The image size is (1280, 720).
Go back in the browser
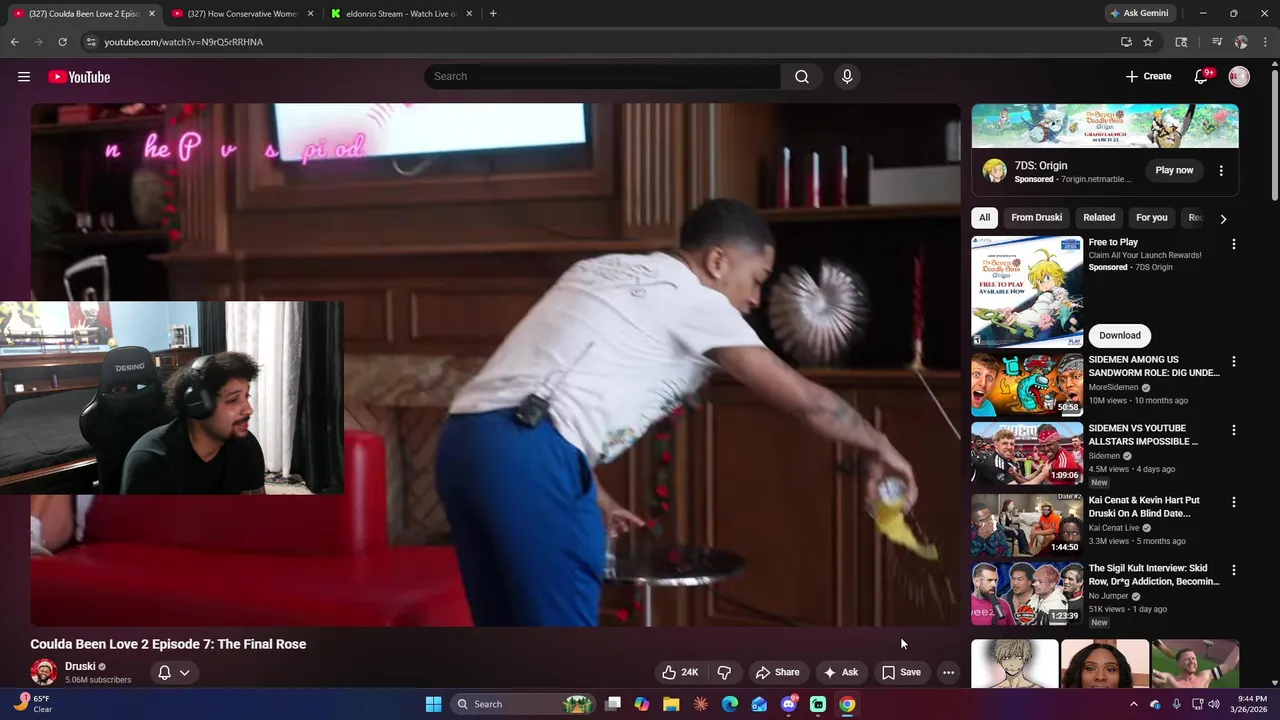(14, 42)
